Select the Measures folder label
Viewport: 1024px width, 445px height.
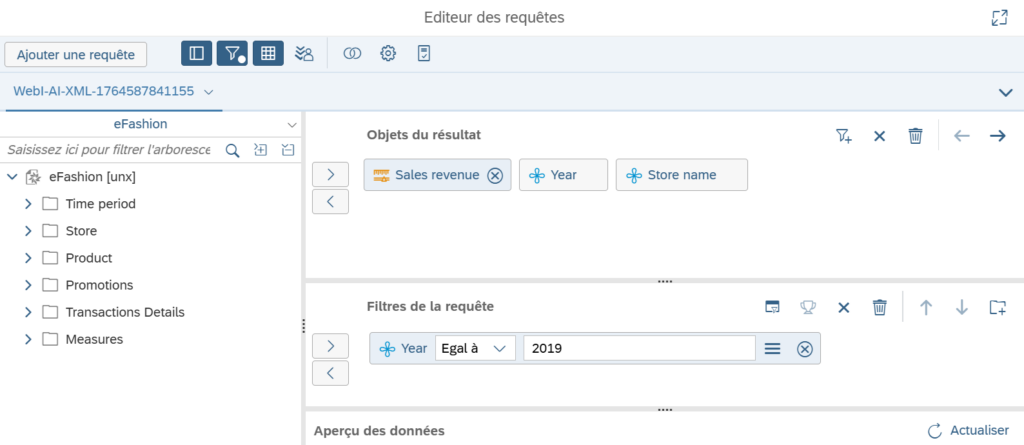[x=94, y=339]
